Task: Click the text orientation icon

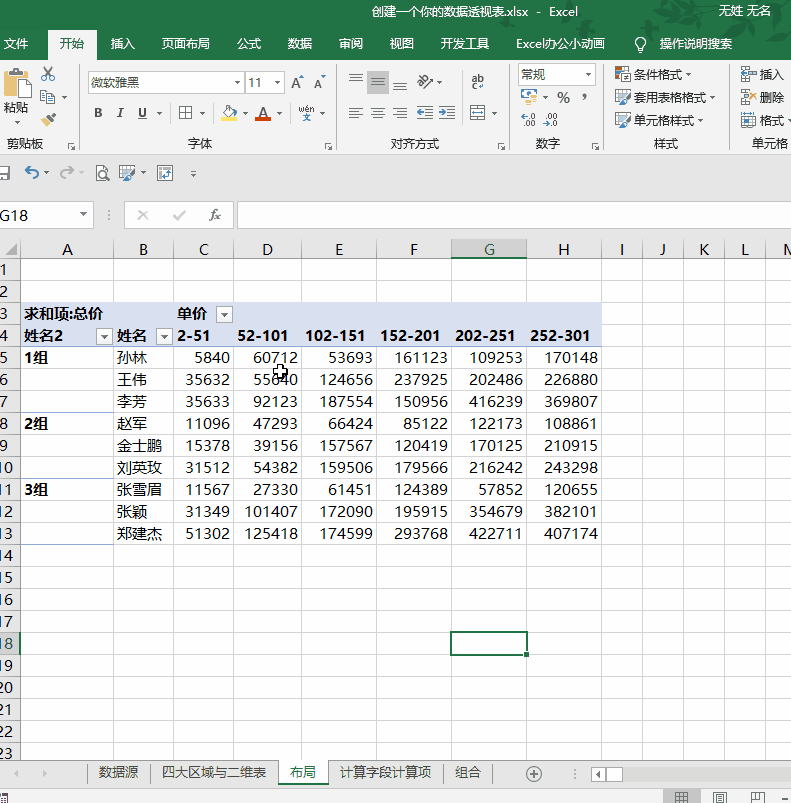Action: (x=425, y=82)
